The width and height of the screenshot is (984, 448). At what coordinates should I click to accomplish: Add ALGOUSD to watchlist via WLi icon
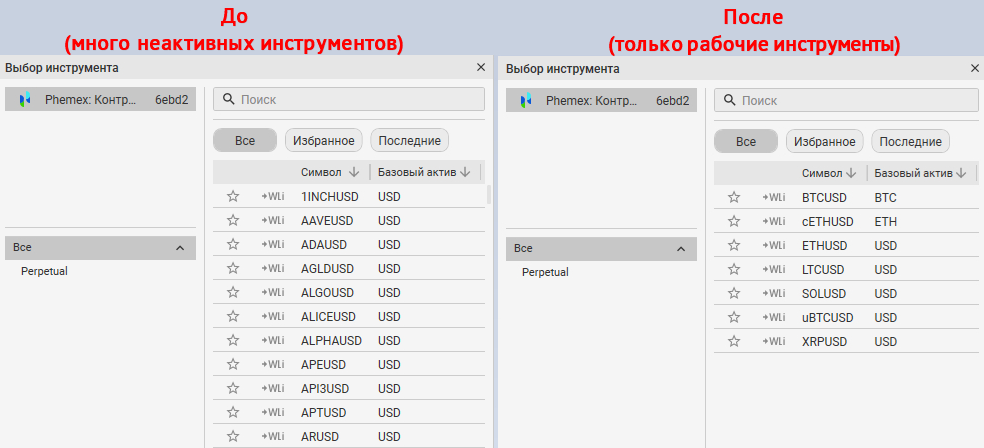pos(272,292)
